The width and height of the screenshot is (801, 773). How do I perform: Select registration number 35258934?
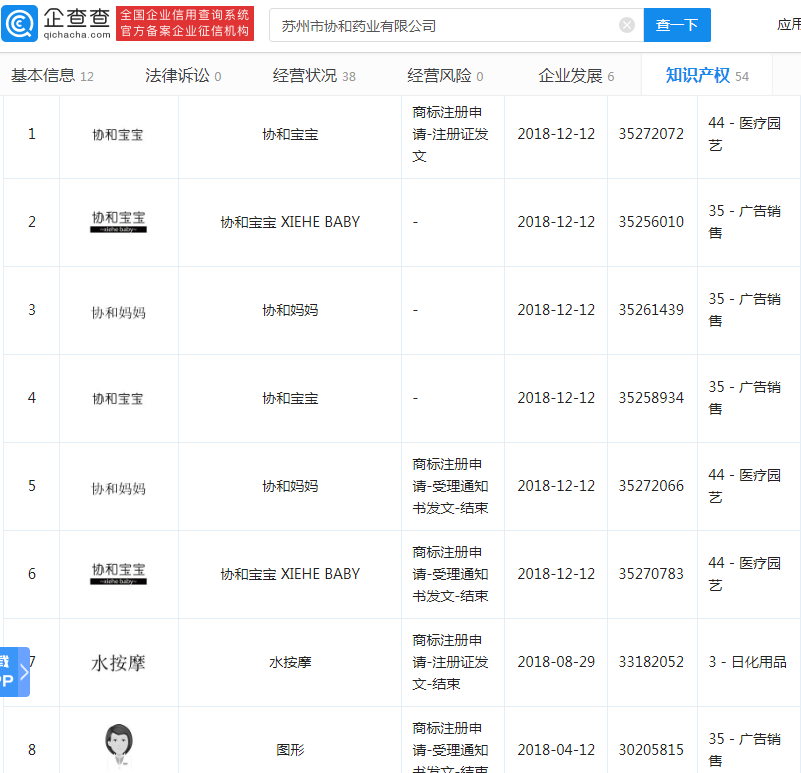point(651,397)
